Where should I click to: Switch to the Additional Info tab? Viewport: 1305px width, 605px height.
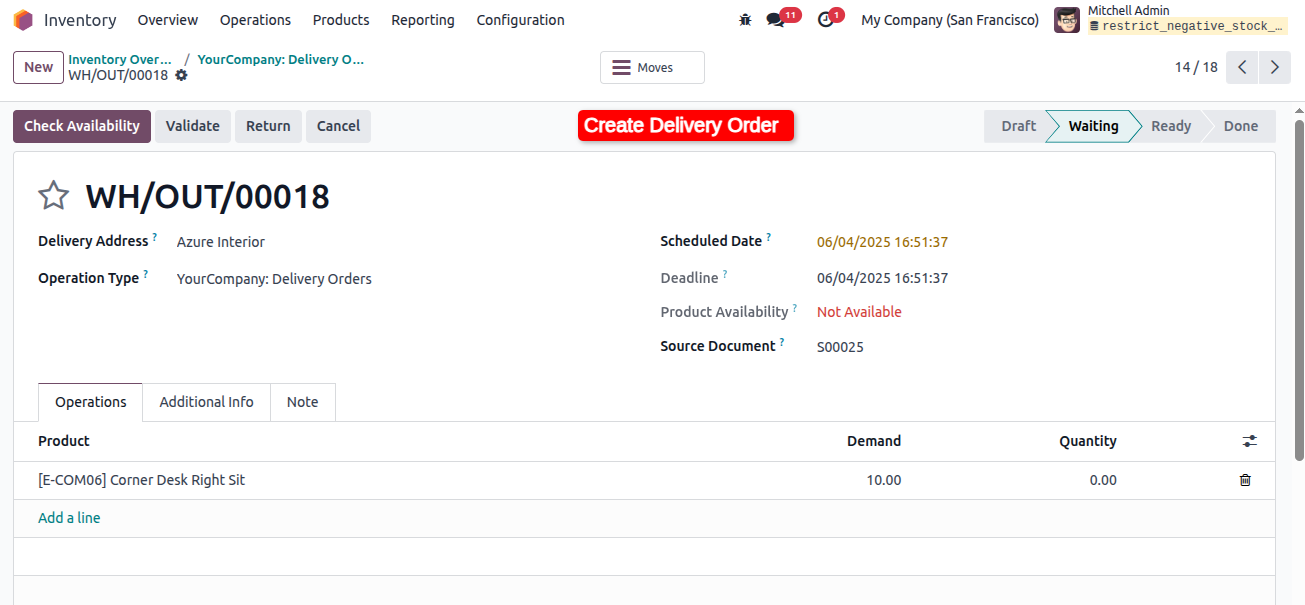[207, 402]
